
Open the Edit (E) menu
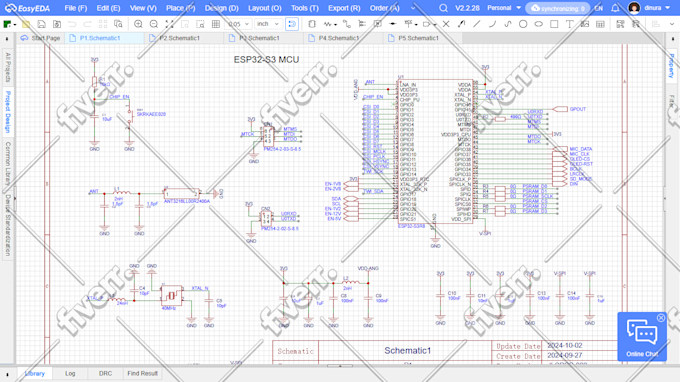[x=108, y=8]
